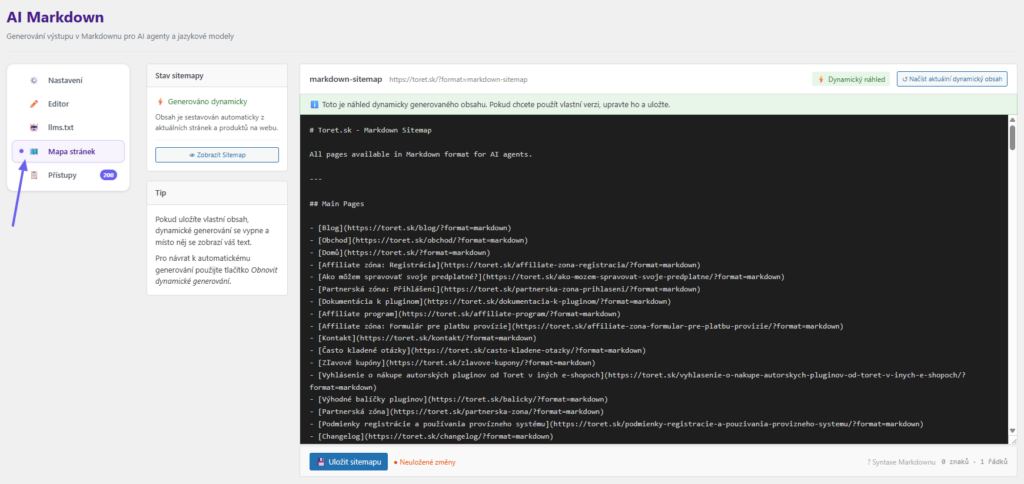Click Načíst aktuální dynamický obsah button
This screenshot has height=484, width=1024.
coord(952,79)
